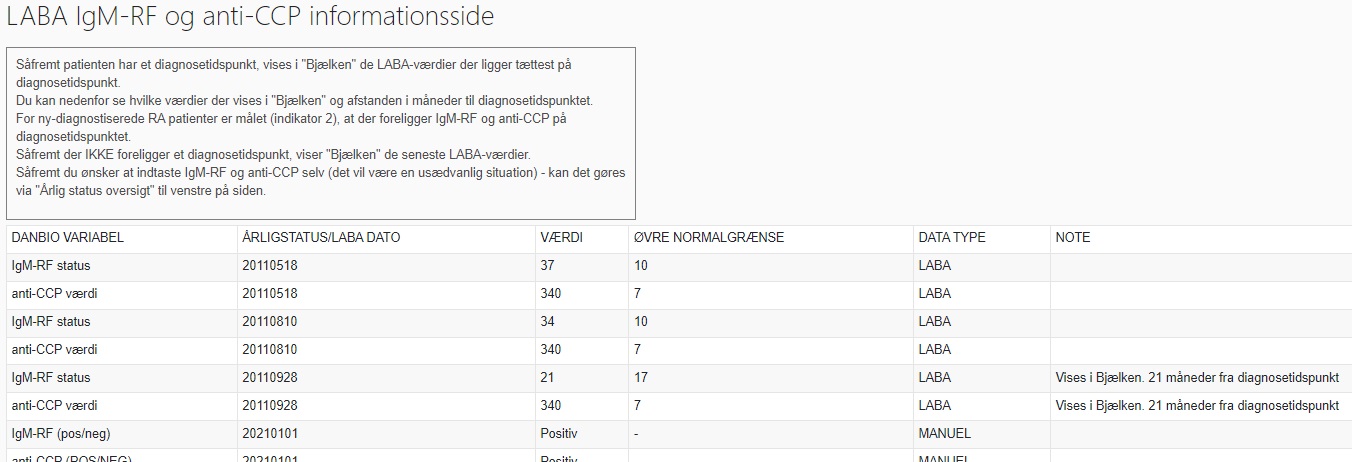Viewport: 1352px width, 462px height.
Task: Click the Bjælken note on the IgM-RF status row
Action: [x=1196, y=378]
